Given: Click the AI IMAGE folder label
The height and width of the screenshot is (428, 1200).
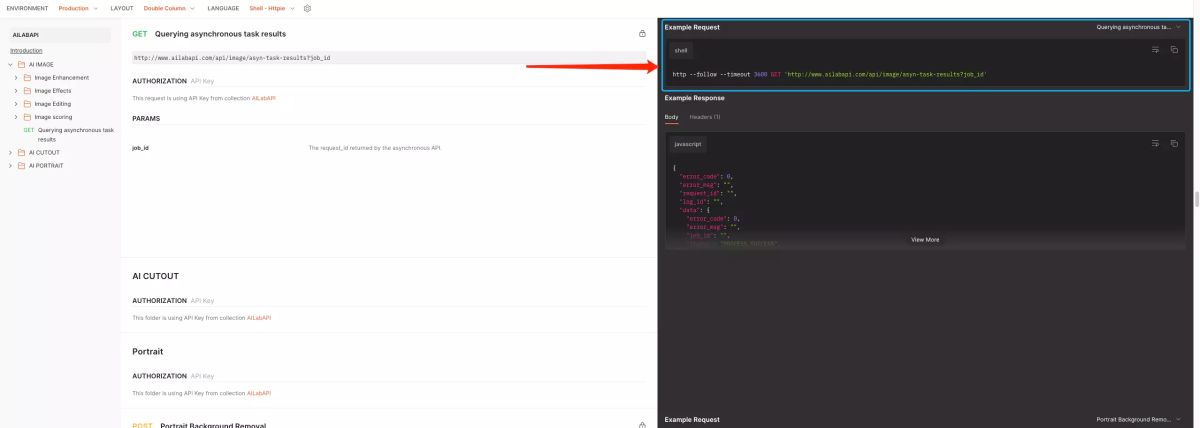Looking at the screenshot, I should [41, 64].
